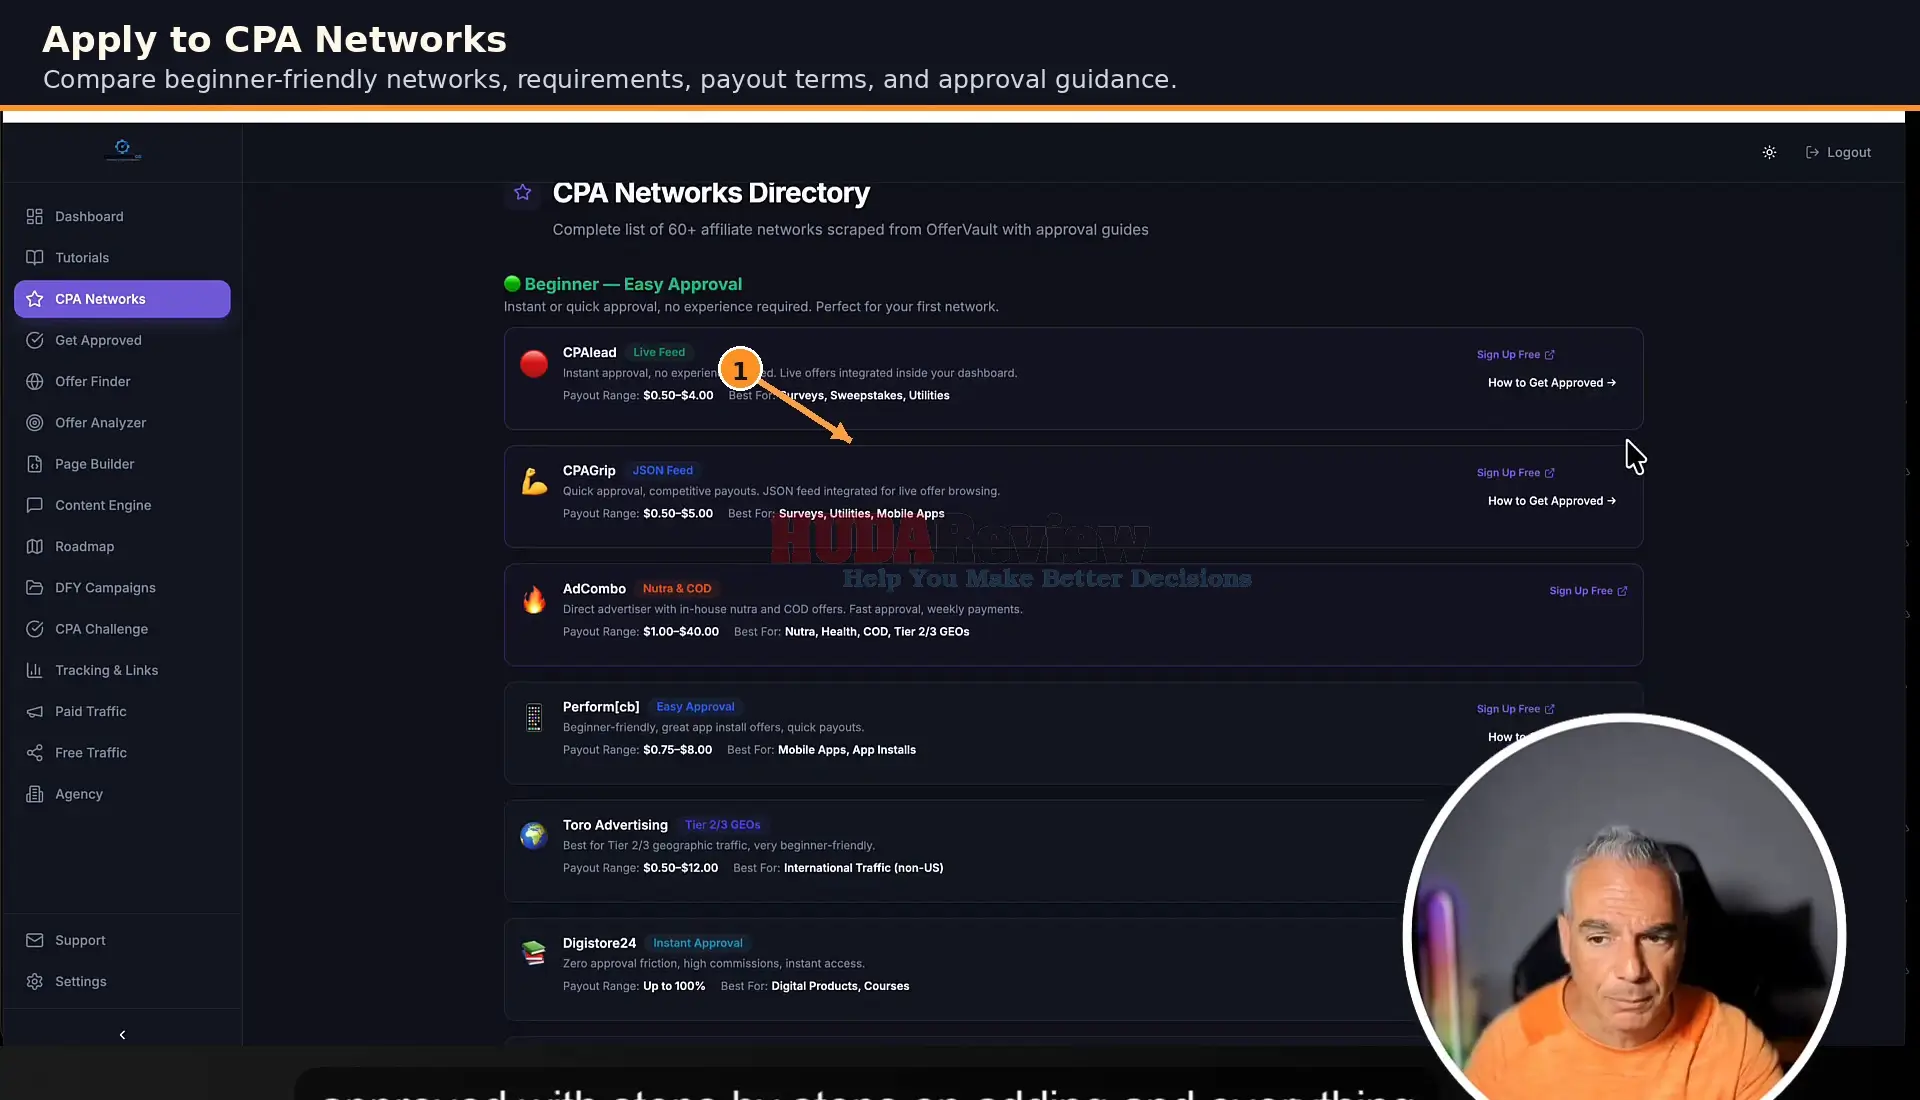Select the Roadmap map icon

(35, 546)
